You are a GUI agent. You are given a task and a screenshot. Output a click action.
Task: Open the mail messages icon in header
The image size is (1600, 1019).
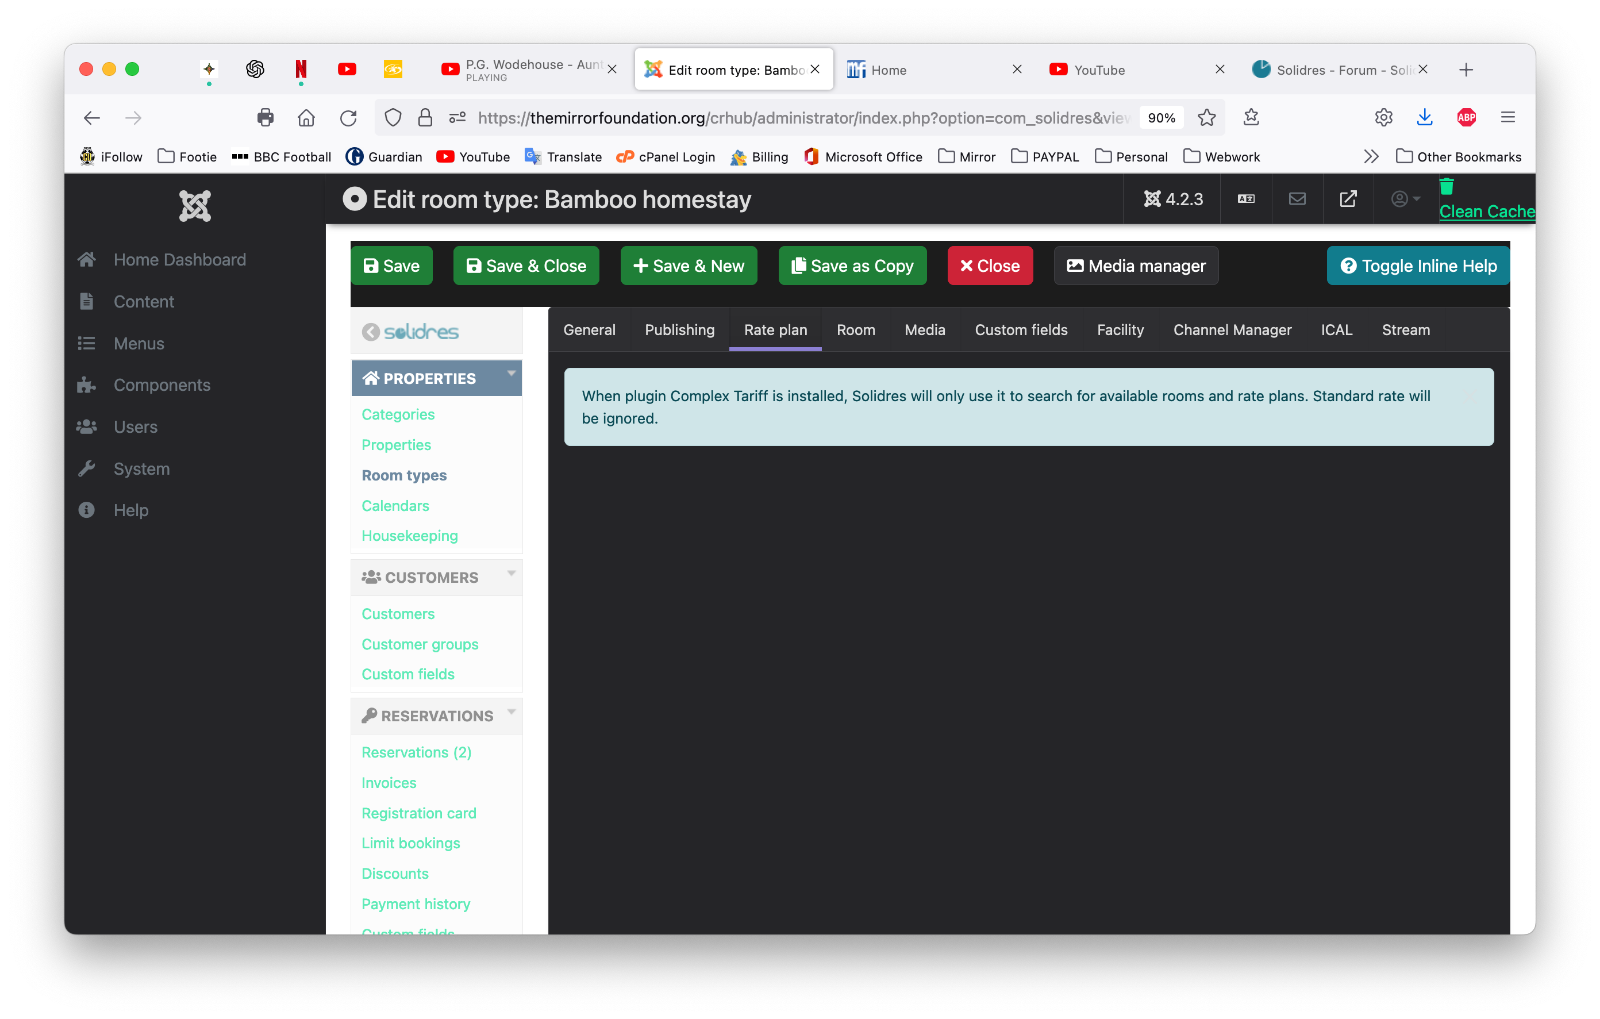click(x=1297, y=199)
